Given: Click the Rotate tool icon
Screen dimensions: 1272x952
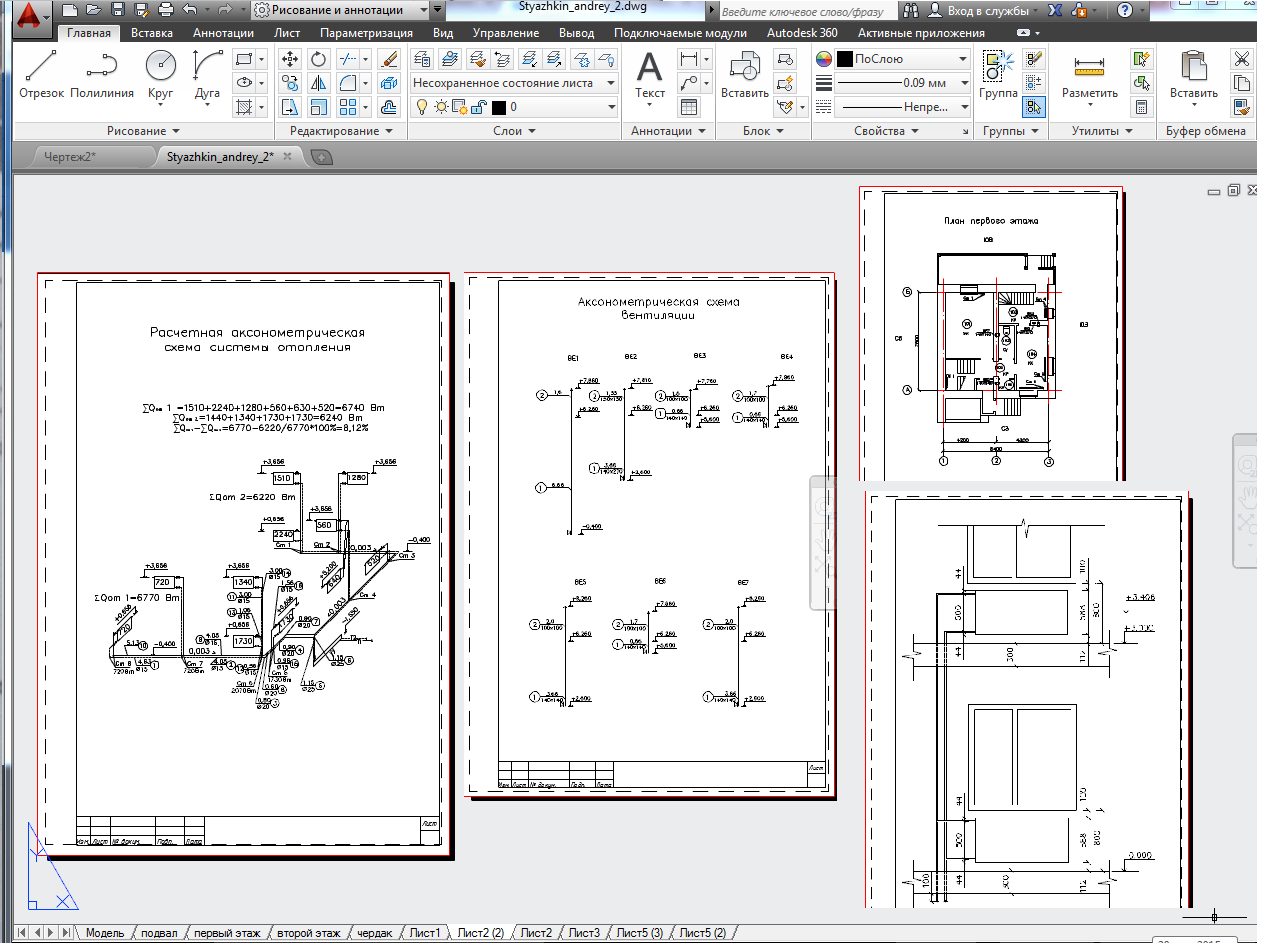Looking at the screenshot, I should [x=319, y=59].
